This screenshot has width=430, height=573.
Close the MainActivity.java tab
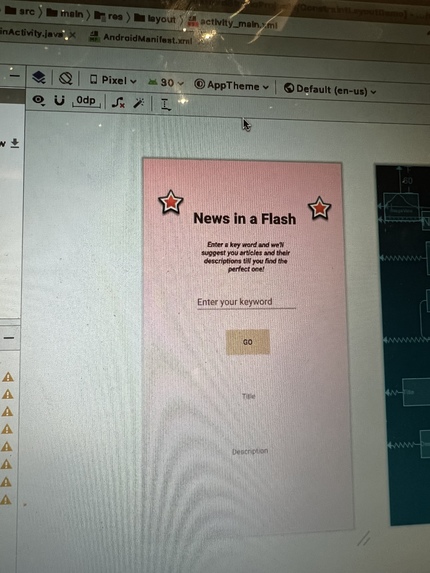tap(72, 35)
